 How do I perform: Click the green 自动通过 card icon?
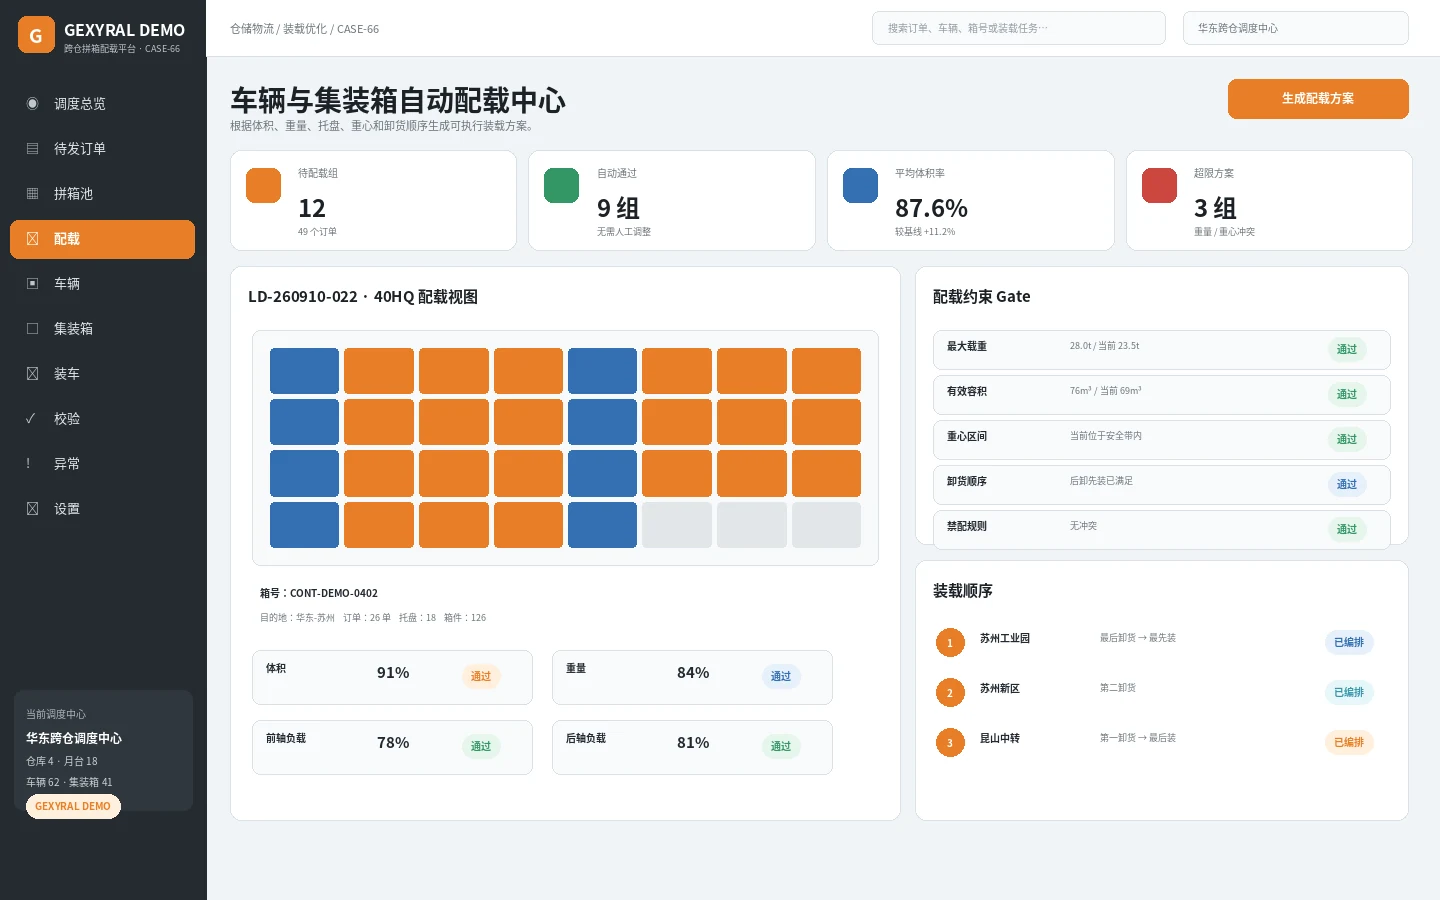pos(561,185)
